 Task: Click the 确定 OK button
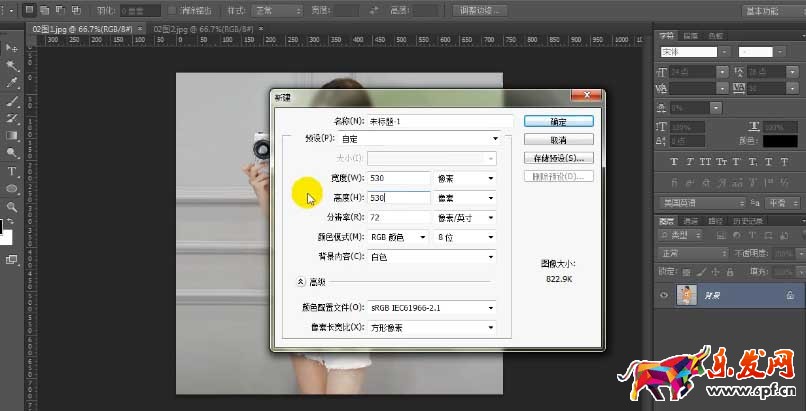coord(558,121)
